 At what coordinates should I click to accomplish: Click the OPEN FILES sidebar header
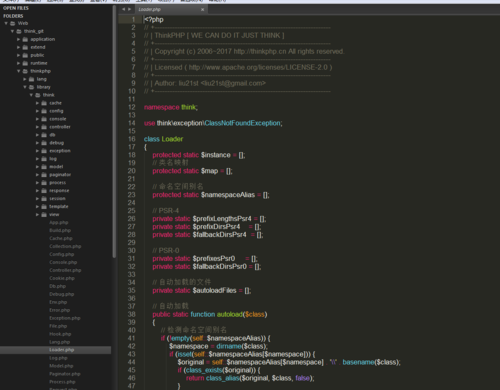16,8
